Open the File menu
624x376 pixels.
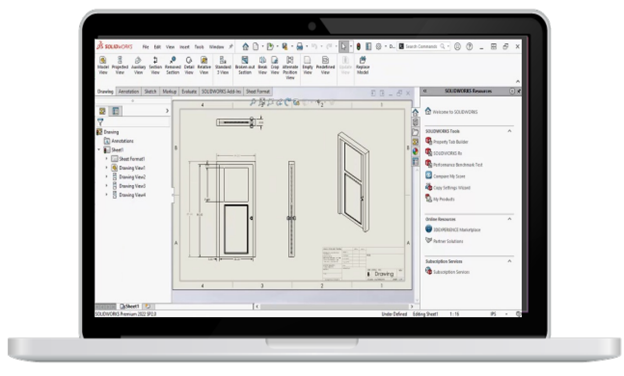146,47
